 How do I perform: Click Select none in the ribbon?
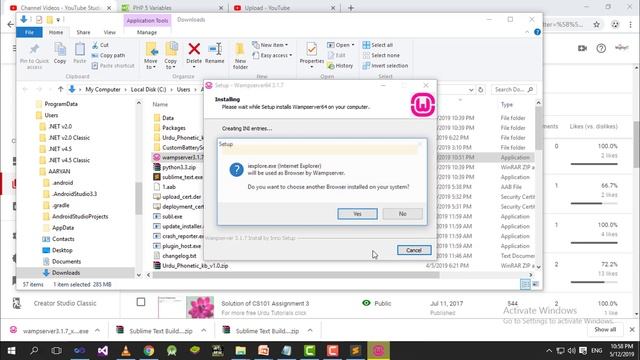point(381,55)
